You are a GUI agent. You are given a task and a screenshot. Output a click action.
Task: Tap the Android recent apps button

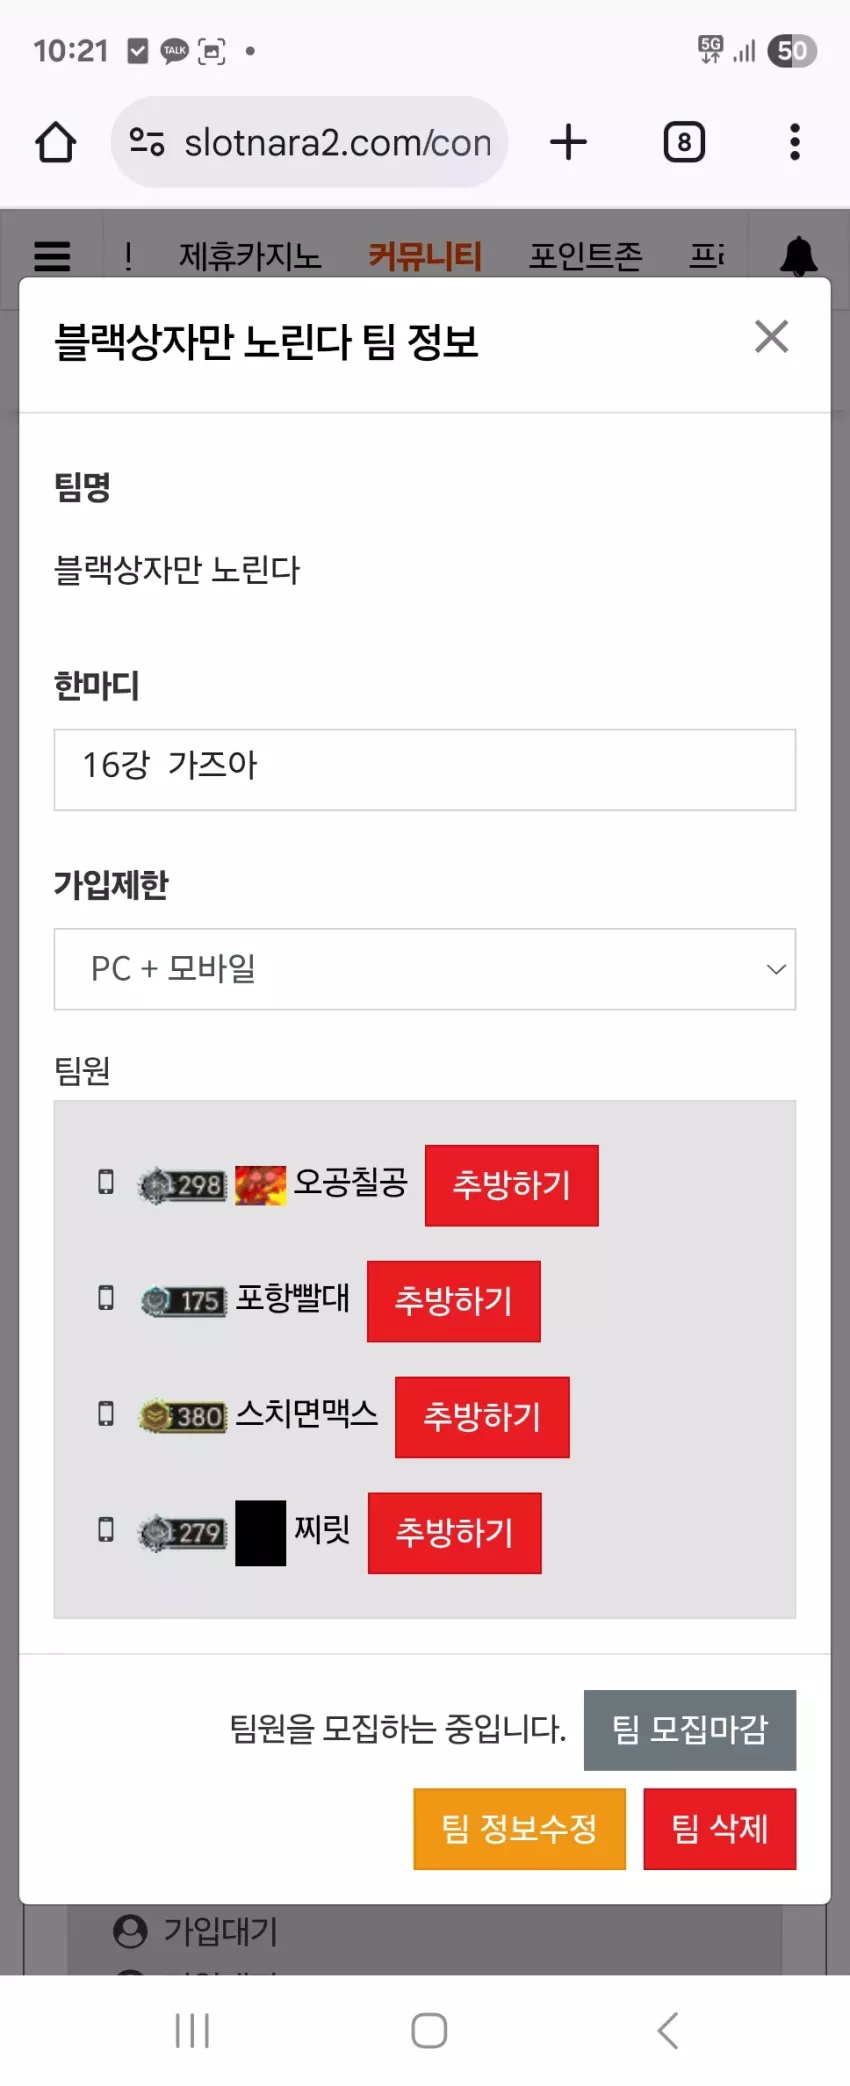(192, 2030)
